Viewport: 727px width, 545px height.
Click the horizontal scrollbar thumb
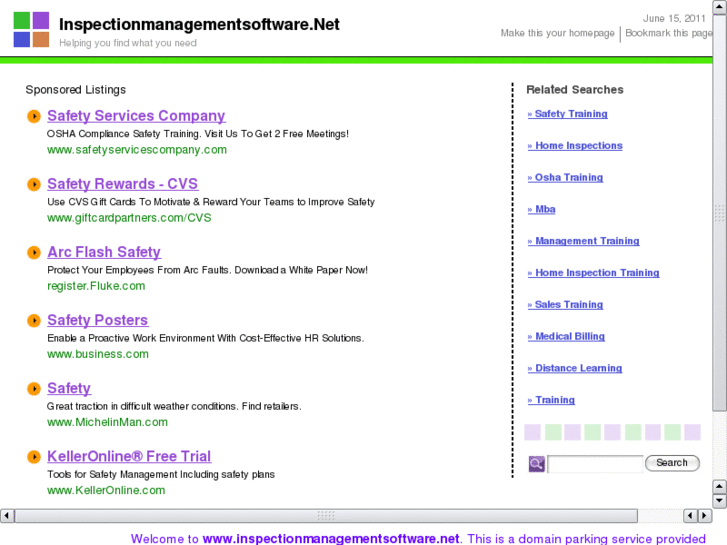click(326, 515)
